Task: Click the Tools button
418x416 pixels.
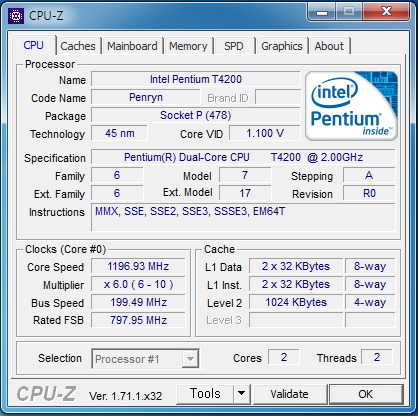Action: tap(205, 394)
